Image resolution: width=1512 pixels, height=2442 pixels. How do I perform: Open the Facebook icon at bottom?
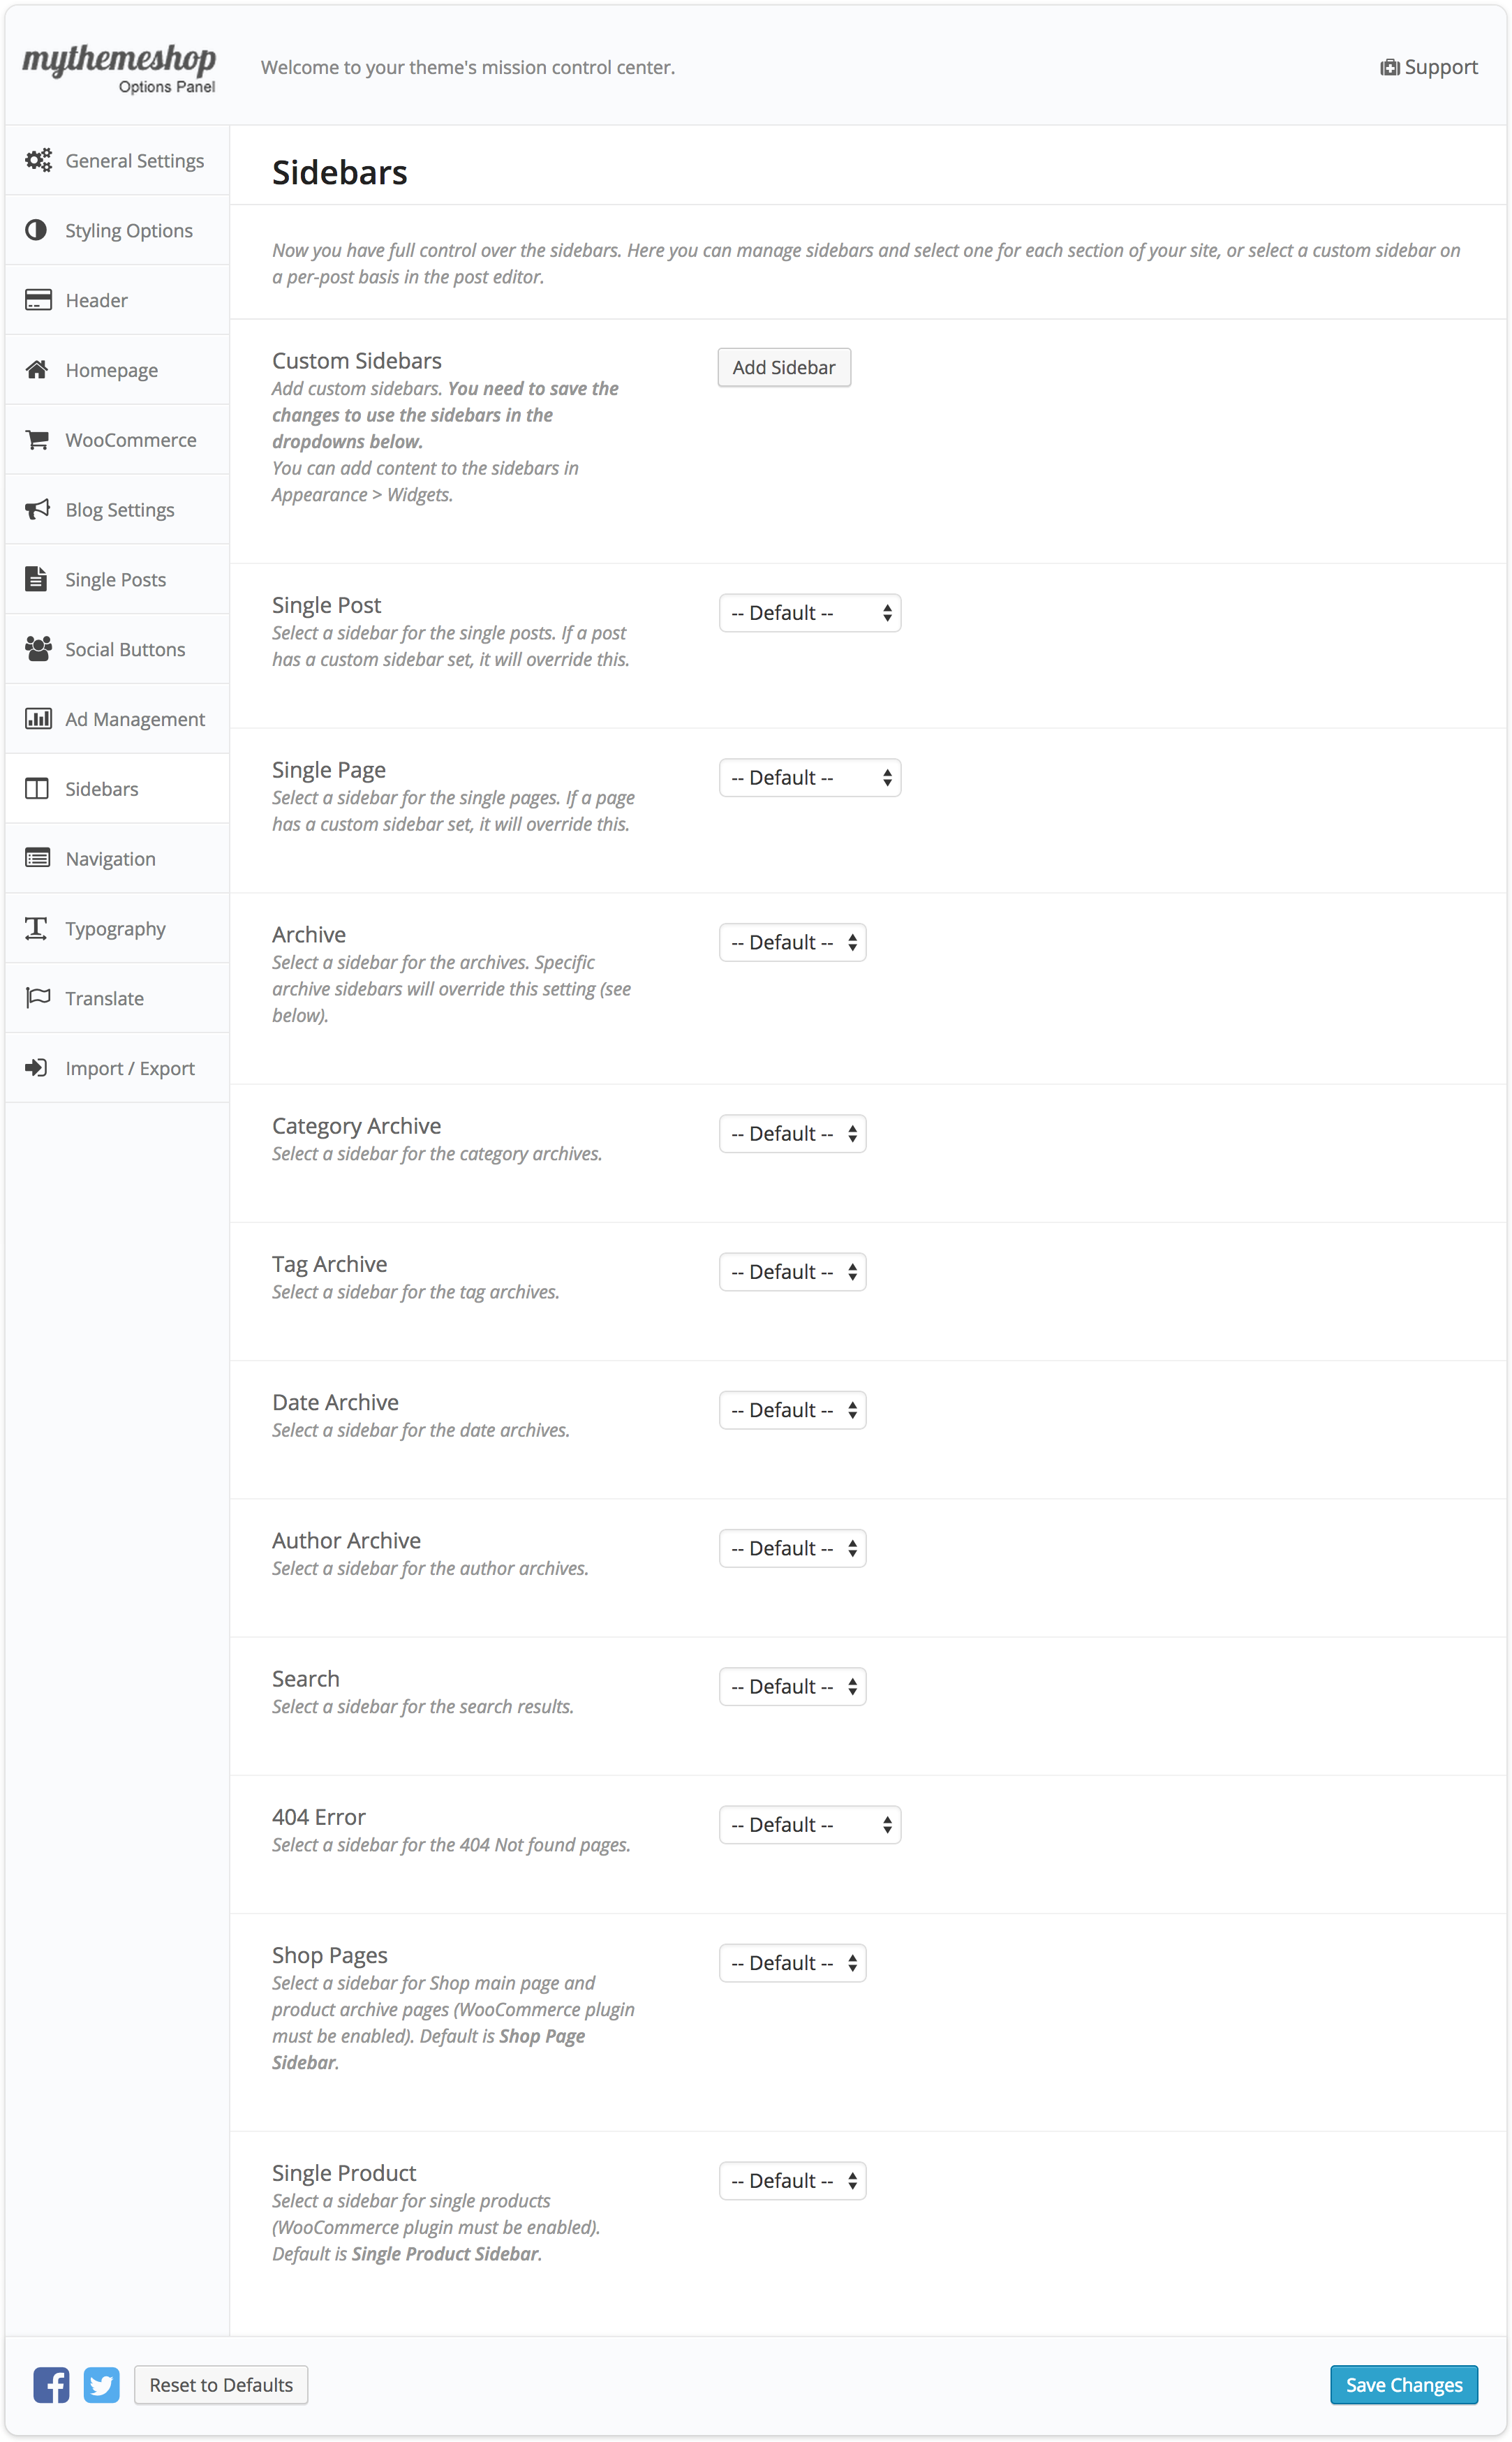tap(51, 2384)
